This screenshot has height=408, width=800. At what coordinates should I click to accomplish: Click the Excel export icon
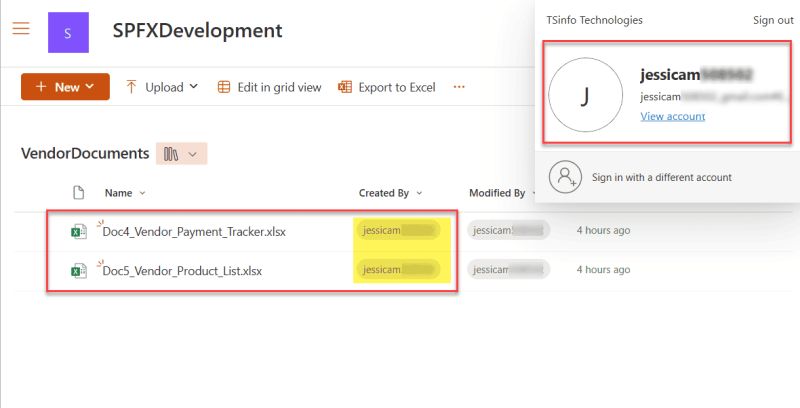click(x=345, y=87)
